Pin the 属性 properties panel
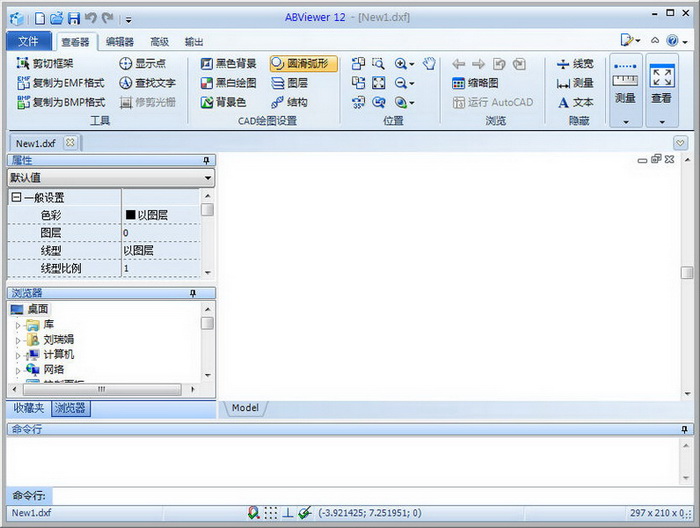Screen dimensions: 700x528 pos(206,160)
